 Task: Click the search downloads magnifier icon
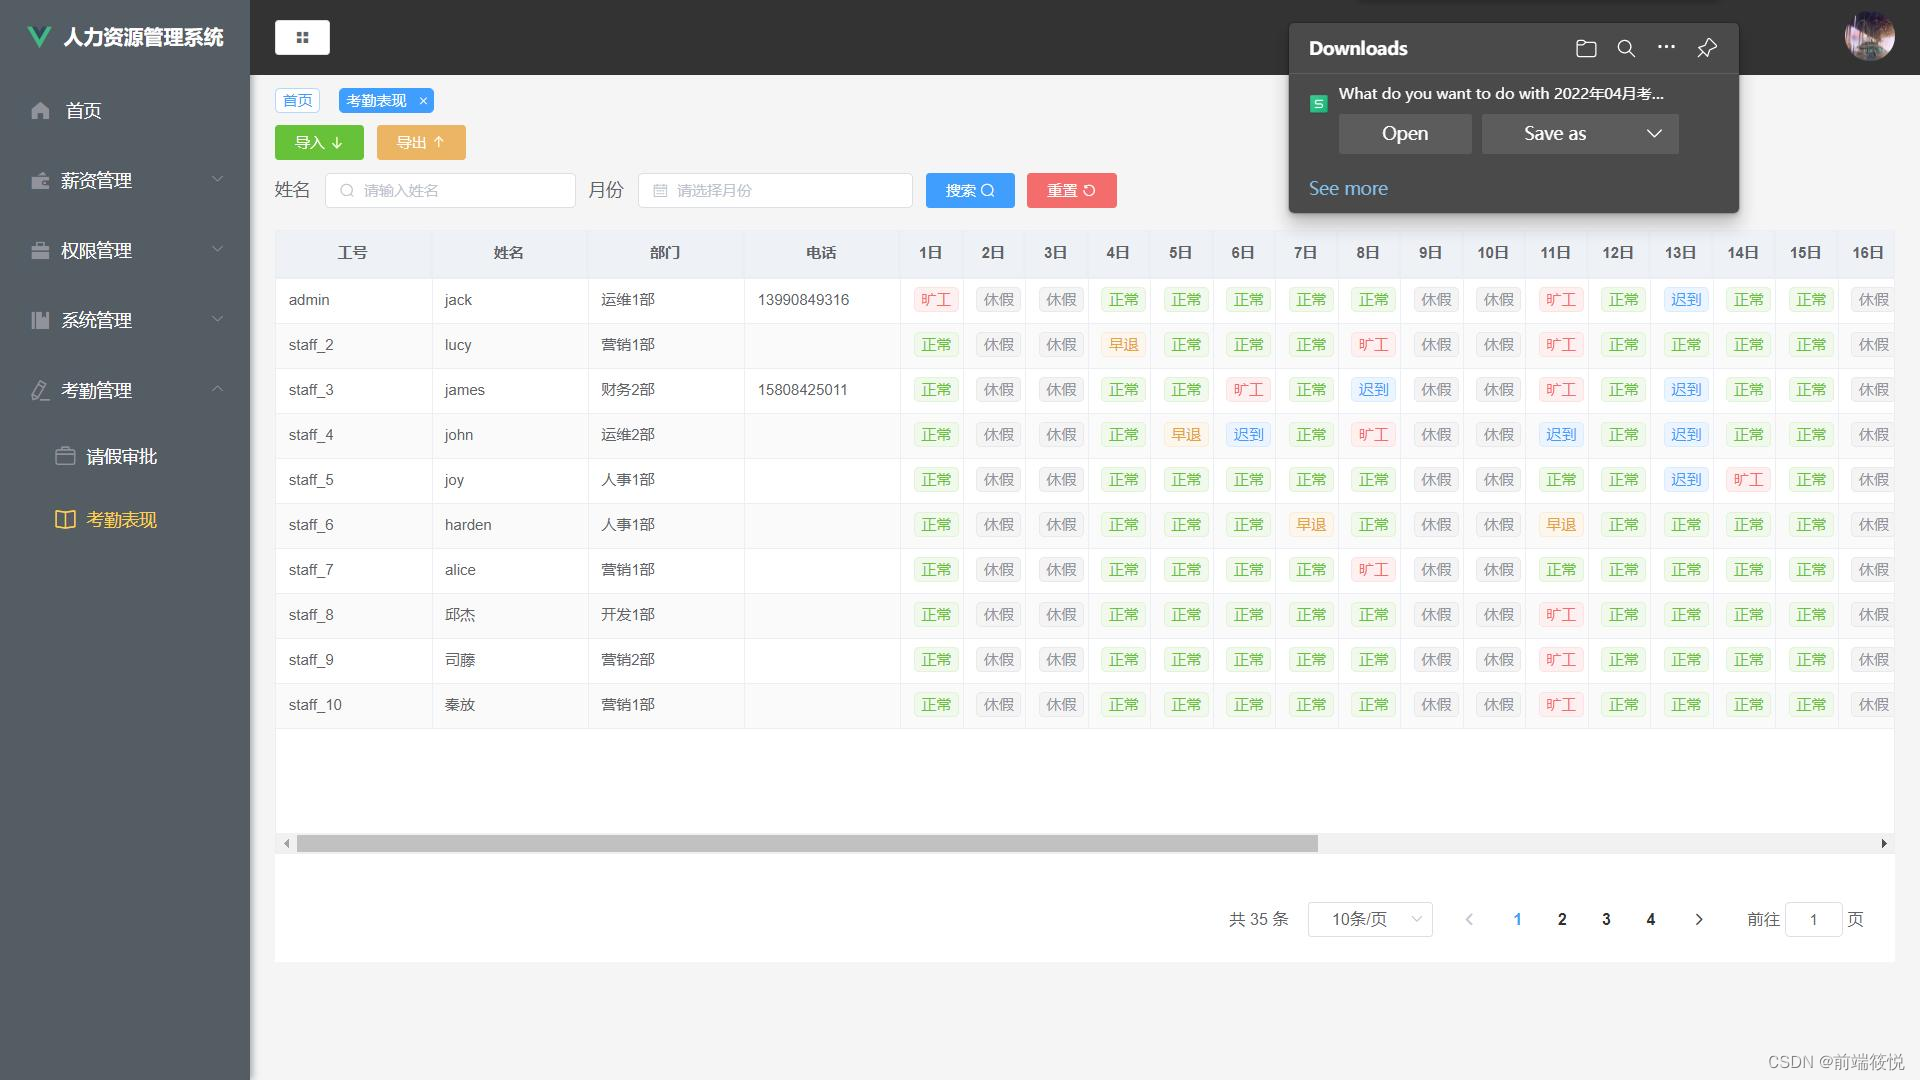click(x=1626, y=48)
